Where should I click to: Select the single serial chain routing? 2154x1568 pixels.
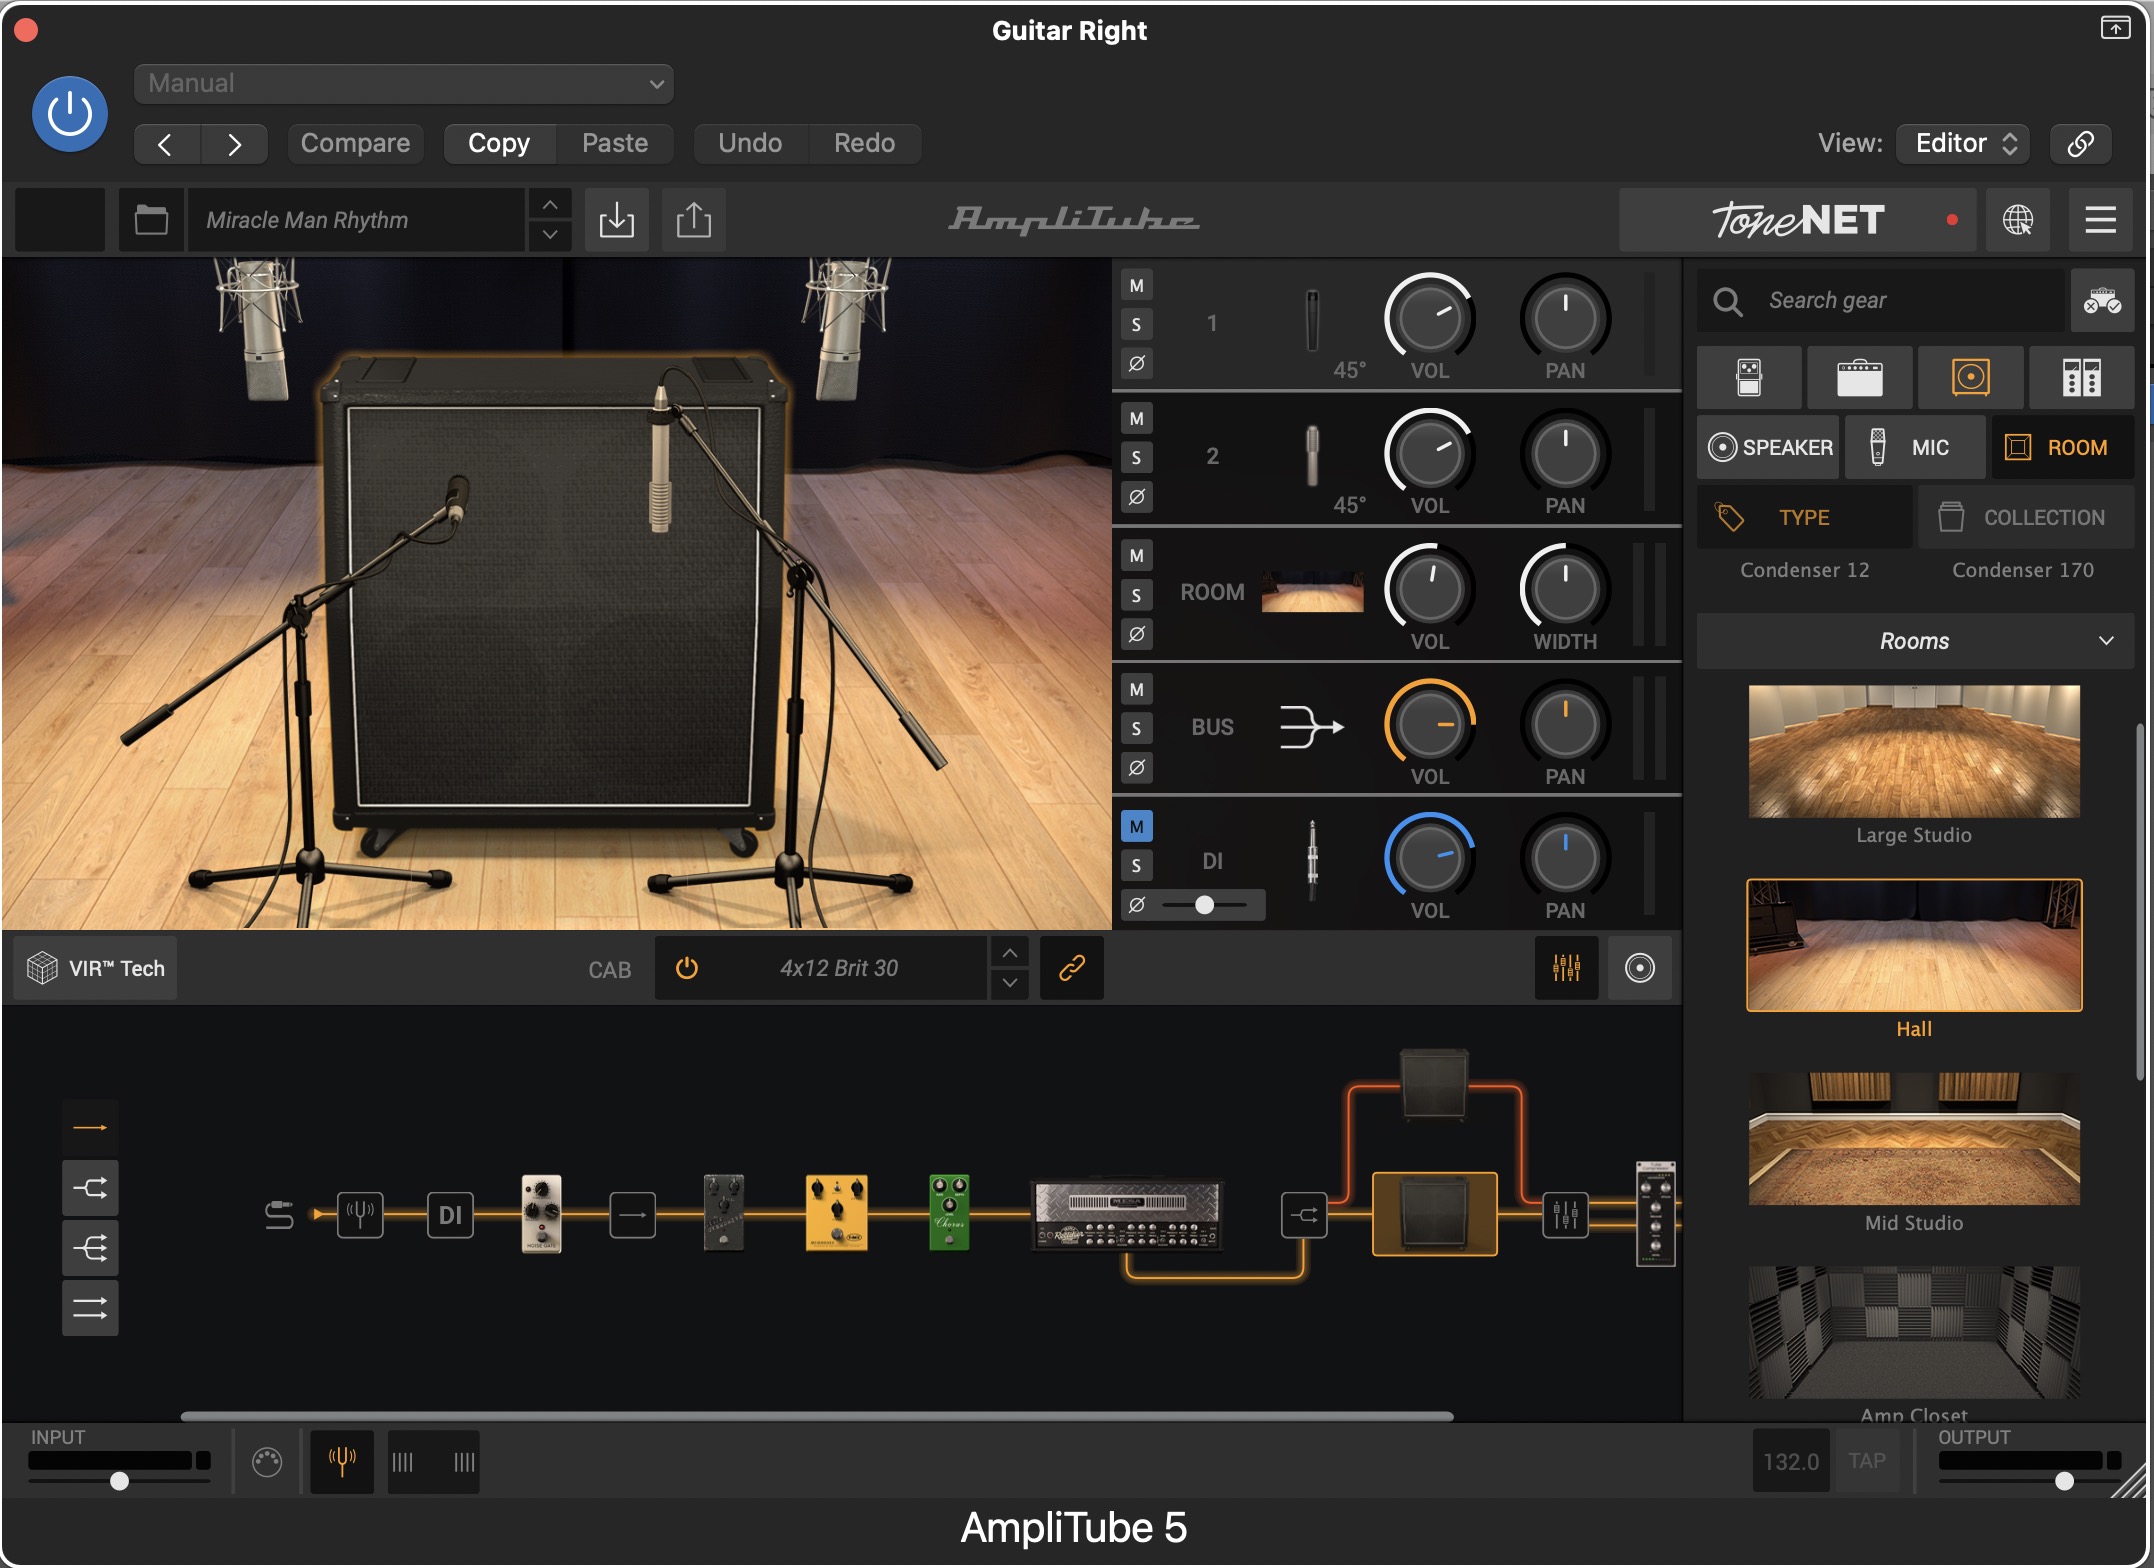pos(90,1129)
